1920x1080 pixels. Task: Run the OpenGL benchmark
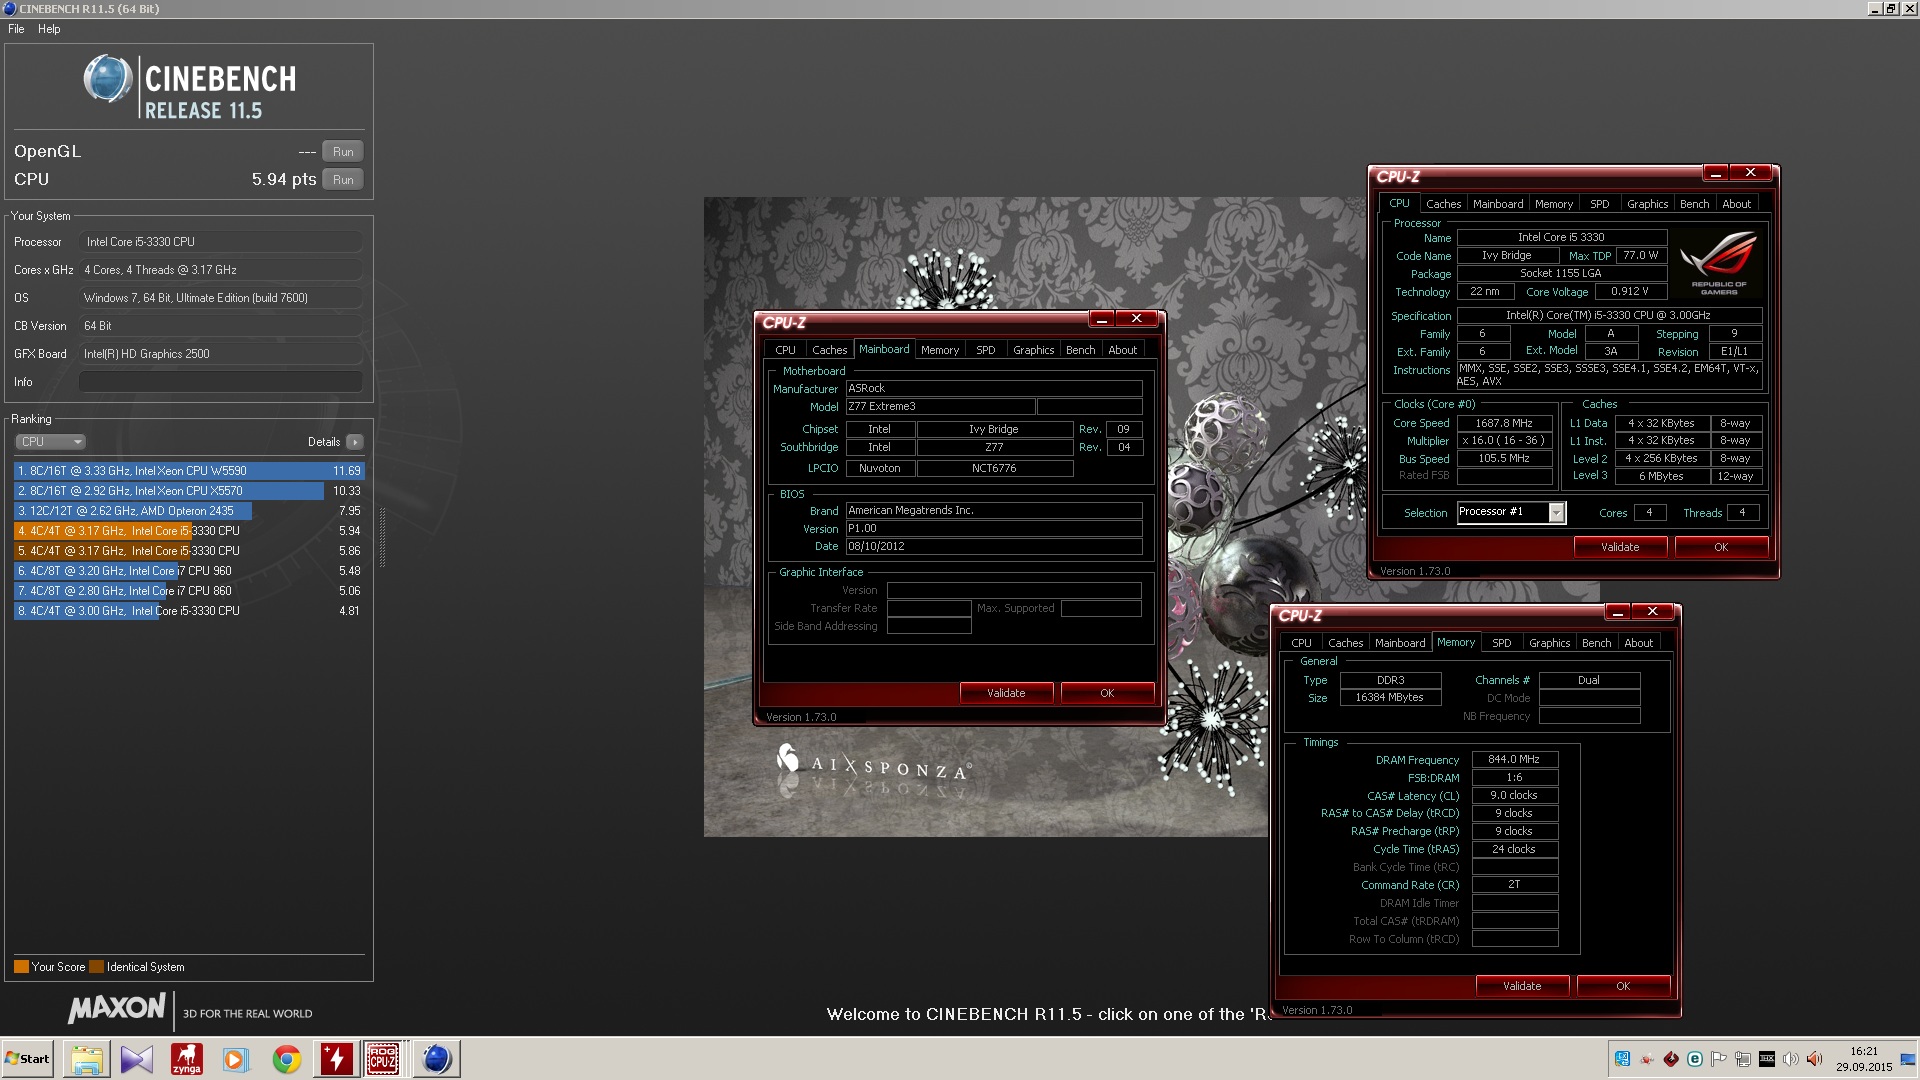click(x=343, y=152)
